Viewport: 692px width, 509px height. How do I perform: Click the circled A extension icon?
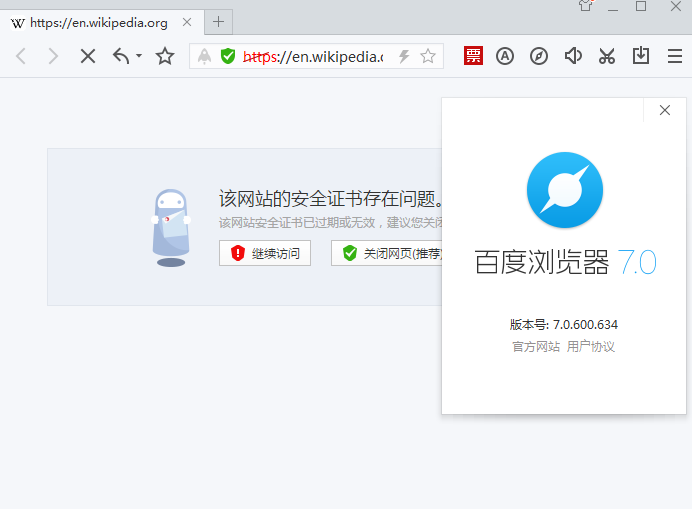point(505,56)
